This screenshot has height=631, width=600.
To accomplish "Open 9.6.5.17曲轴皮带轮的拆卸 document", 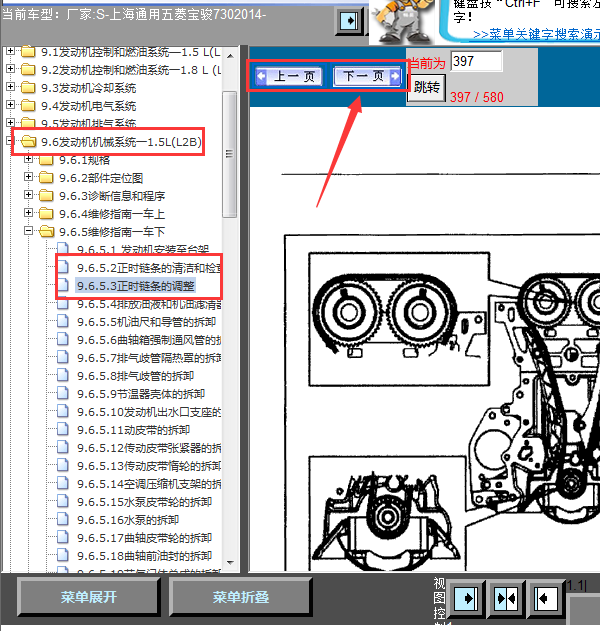I will pyautogui.click(x=144, y=538).
